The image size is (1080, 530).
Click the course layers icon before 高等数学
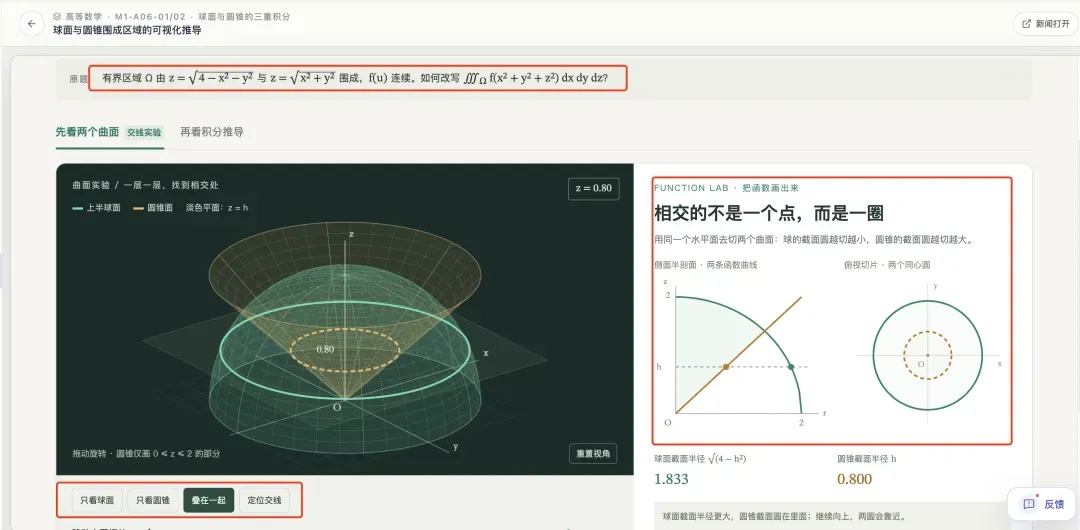57,16
